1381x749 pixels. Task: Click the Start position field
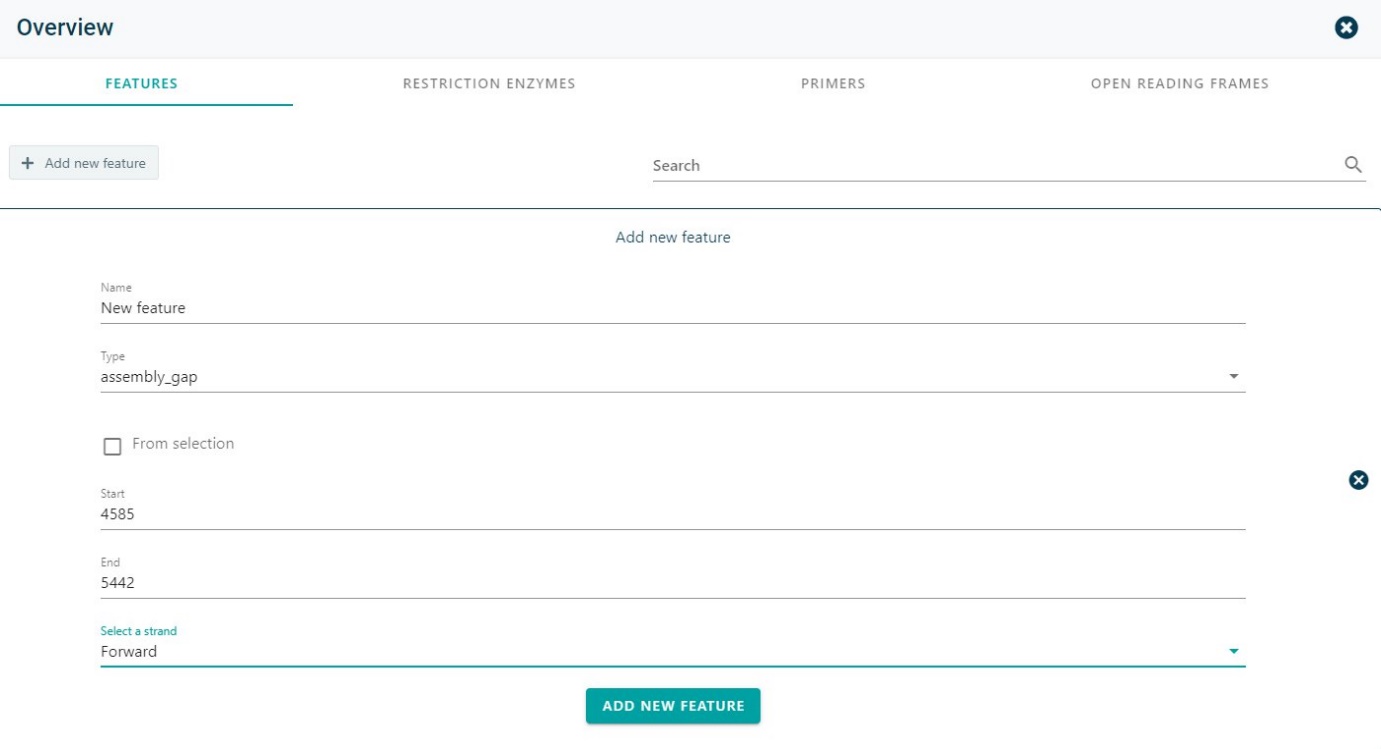point(672,514)
